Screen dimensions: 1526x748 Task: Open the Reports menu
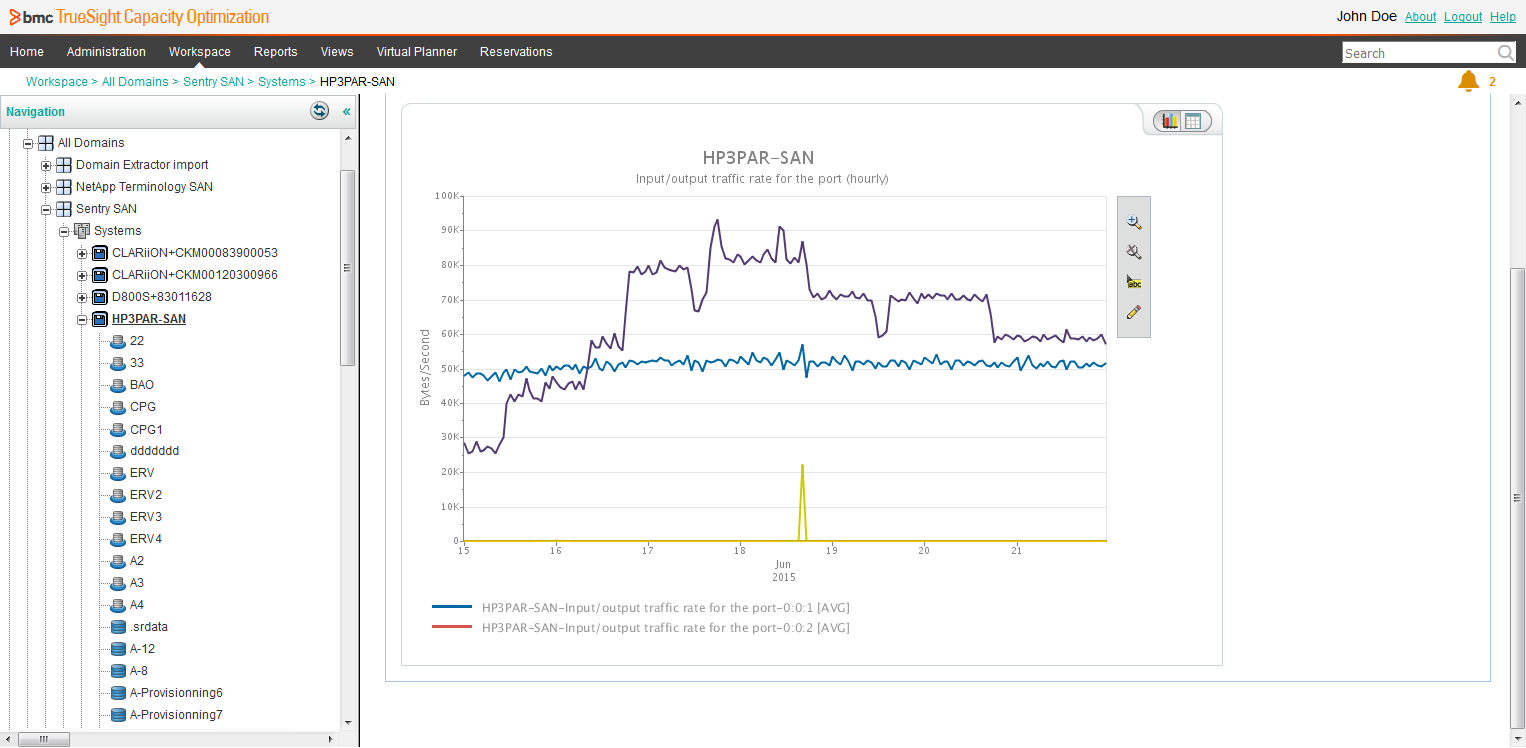pos(275,52)
